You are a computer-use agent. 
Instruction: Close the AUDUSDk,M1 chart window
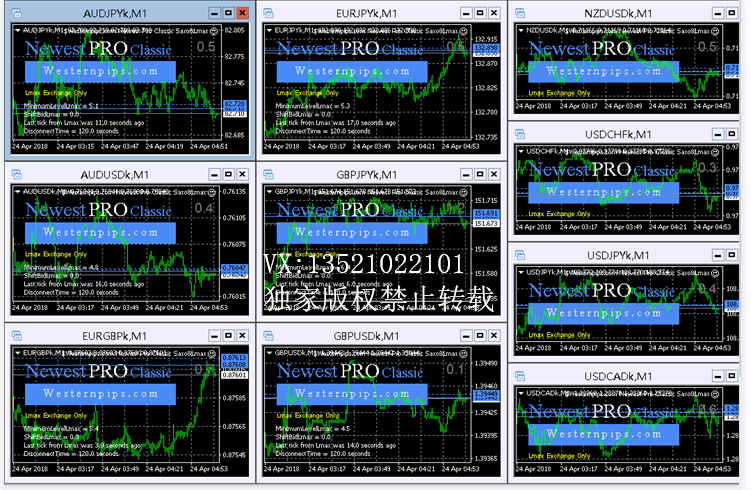coord(242,174)
